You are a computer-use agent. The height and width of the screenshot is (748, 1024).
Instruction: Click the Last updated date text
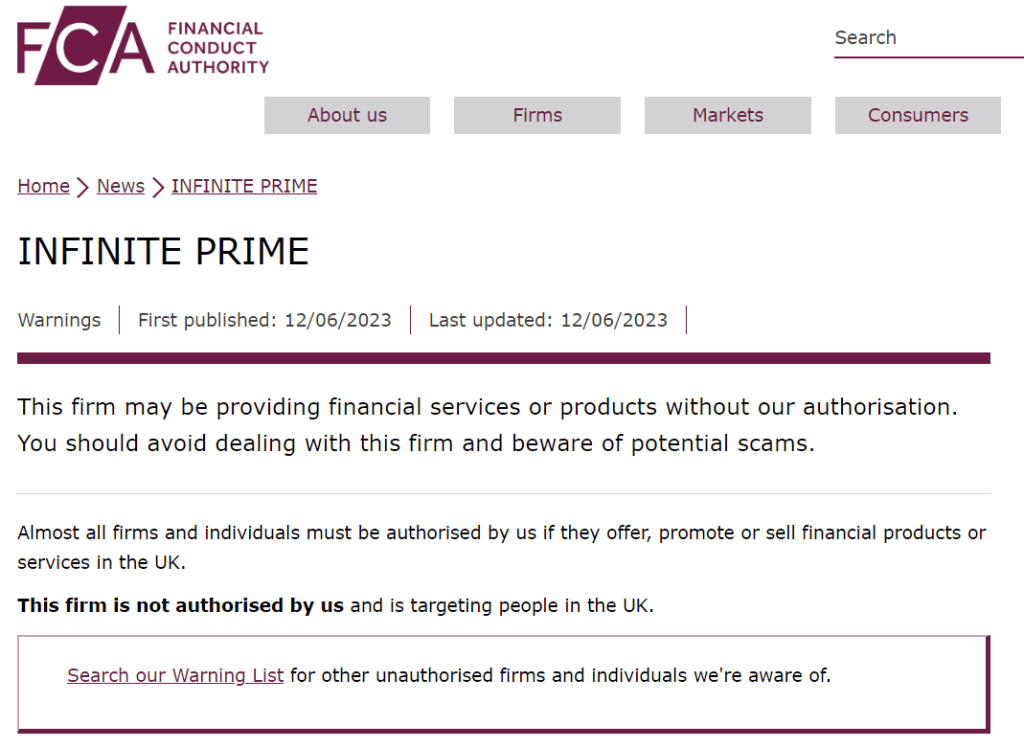click(548, 320)
